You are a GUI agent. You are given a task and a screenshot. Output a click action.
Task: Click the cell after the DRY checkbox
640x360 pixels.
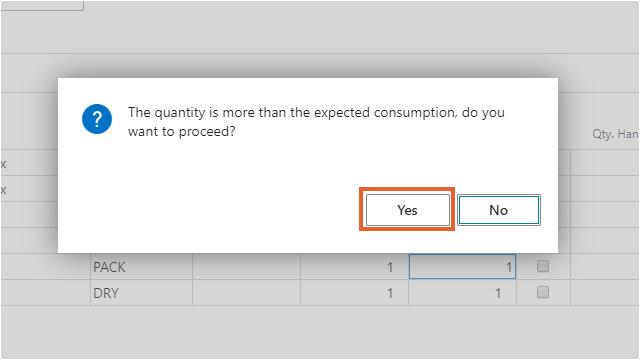[604, 293]
